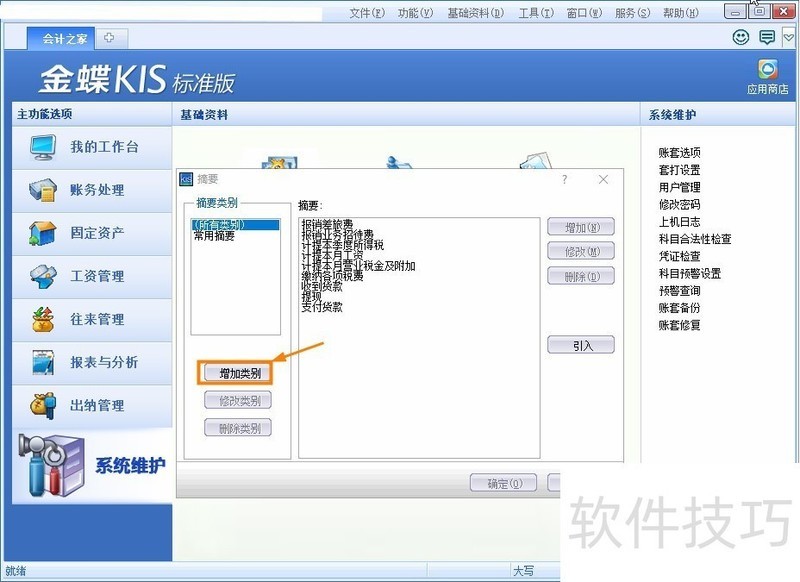The image size is (800, 582).
Task: Open the message chat icon
Action: click(767, 37)
